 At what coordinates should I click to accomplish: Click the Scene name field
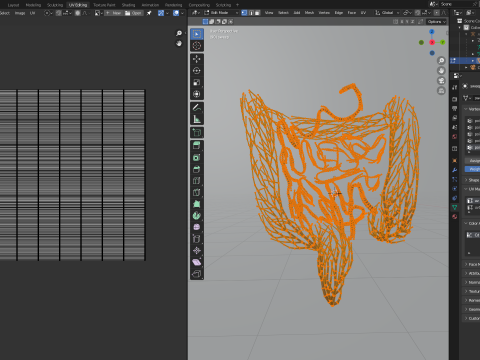pyautogui.click(x=456, y=4)
